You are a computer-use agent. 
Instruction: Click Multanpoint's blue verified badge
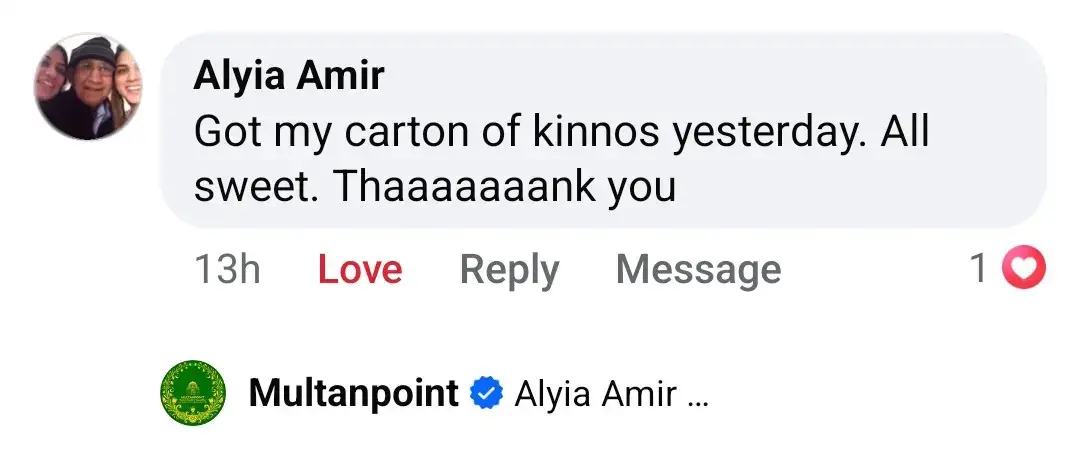point(486,394)
